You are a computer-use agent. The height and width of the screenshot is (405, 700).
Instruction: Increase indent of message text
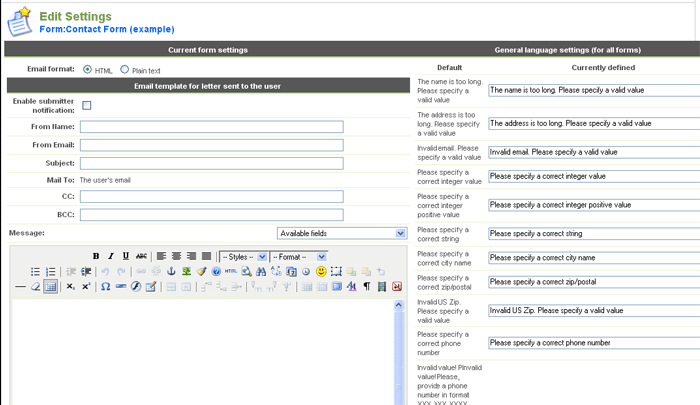tap(86, 271)
